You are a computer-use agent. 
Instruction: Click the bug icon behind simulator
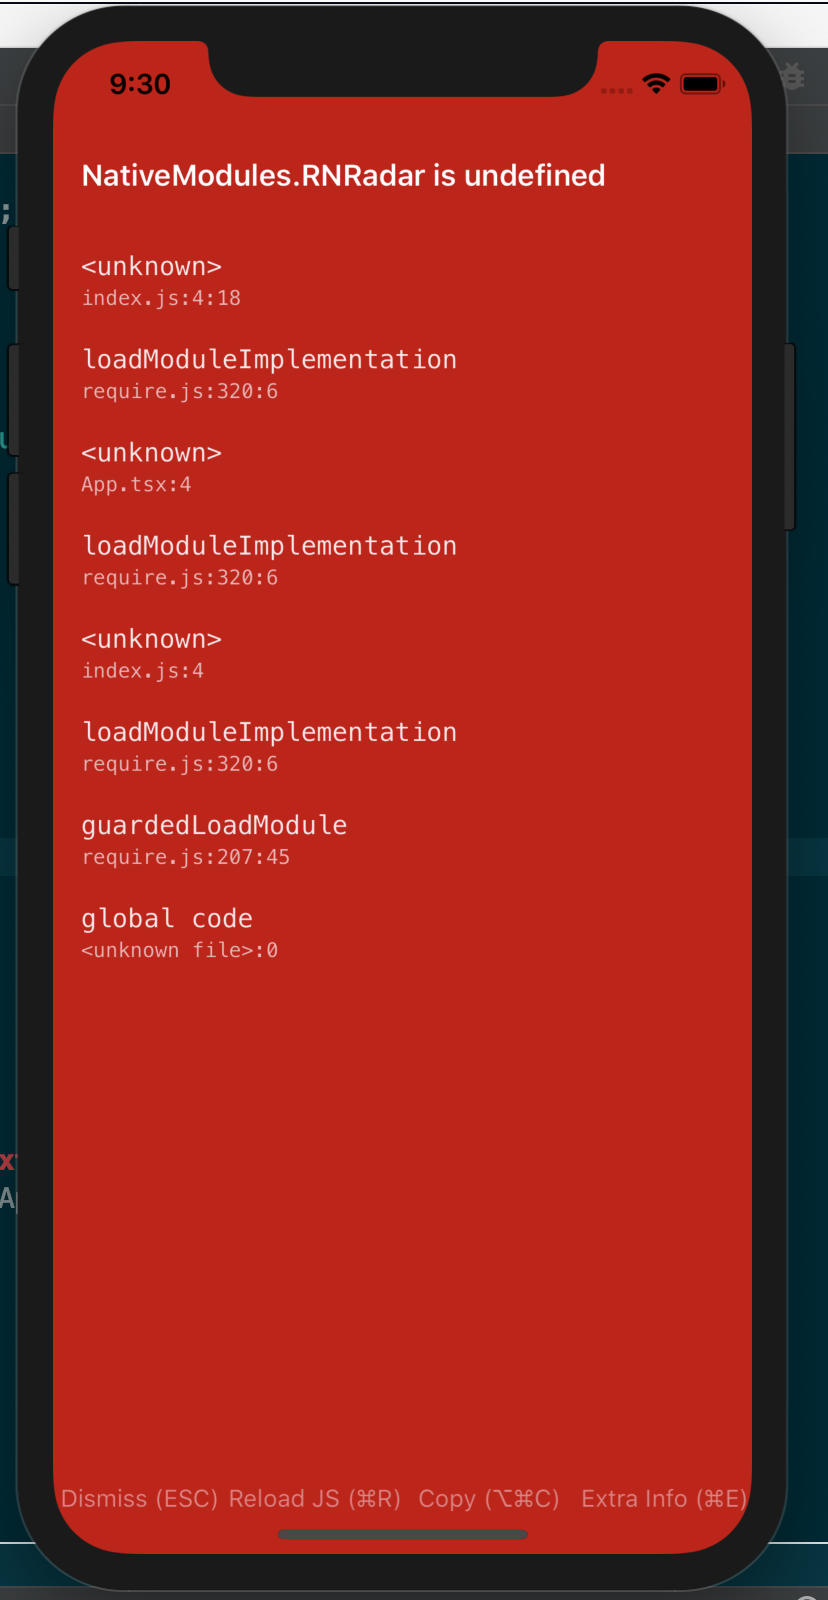(793, 75)
